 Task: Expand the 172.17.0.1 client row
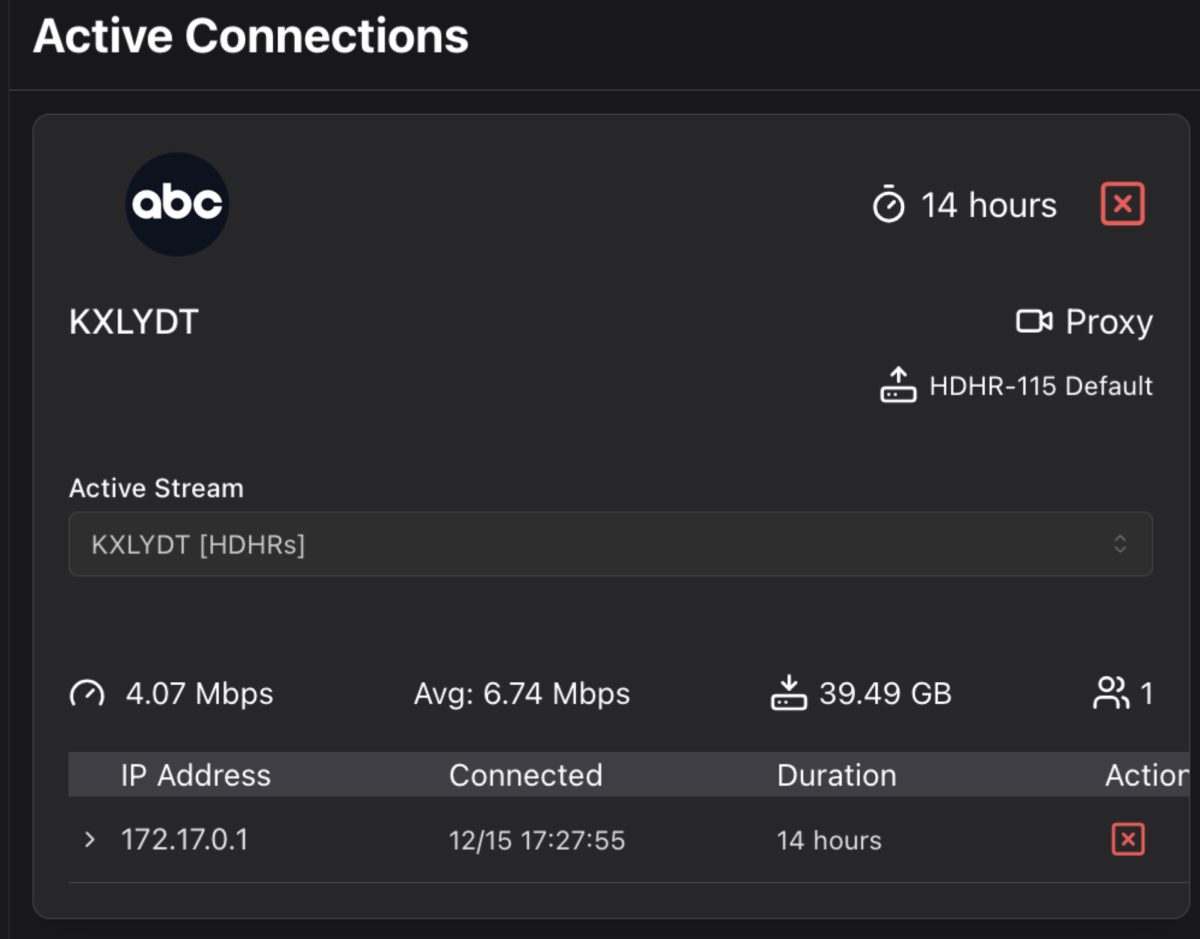tap(90, 839)
